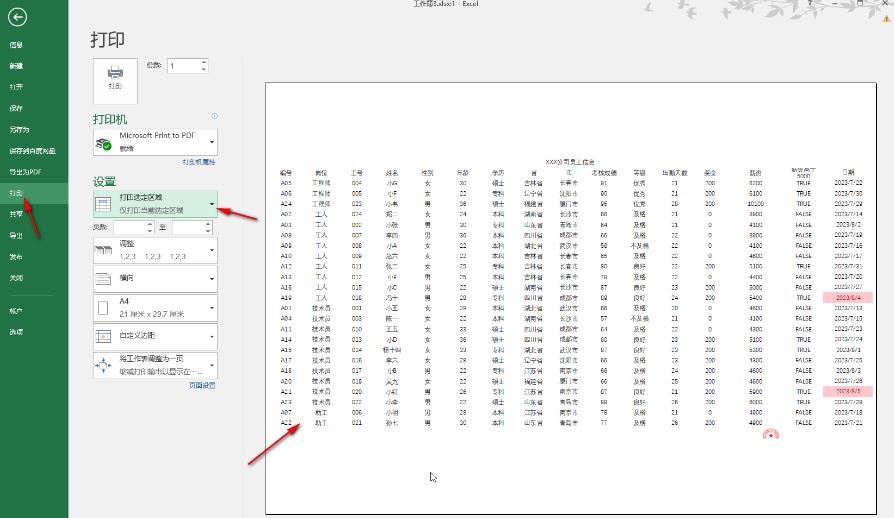Click the large printer Print button
Viewport: 894px width, 518px height.
tap(115, 79)
